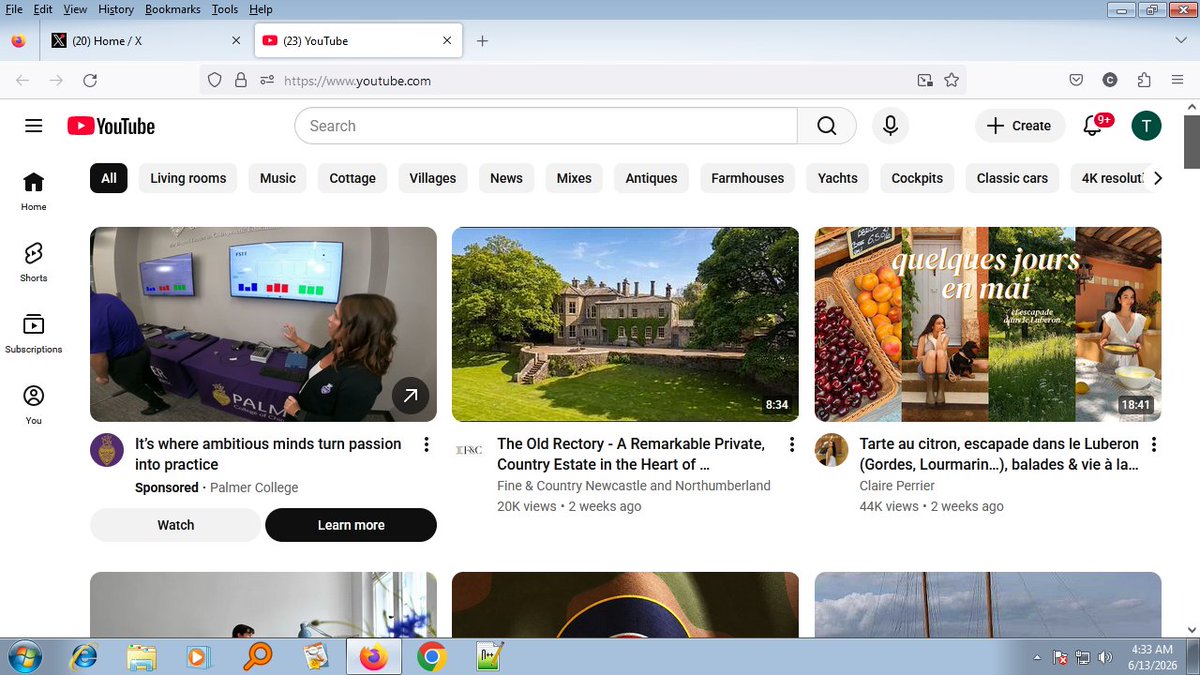
Task: Start voice search with microphone icon
Action: [890, 126]
